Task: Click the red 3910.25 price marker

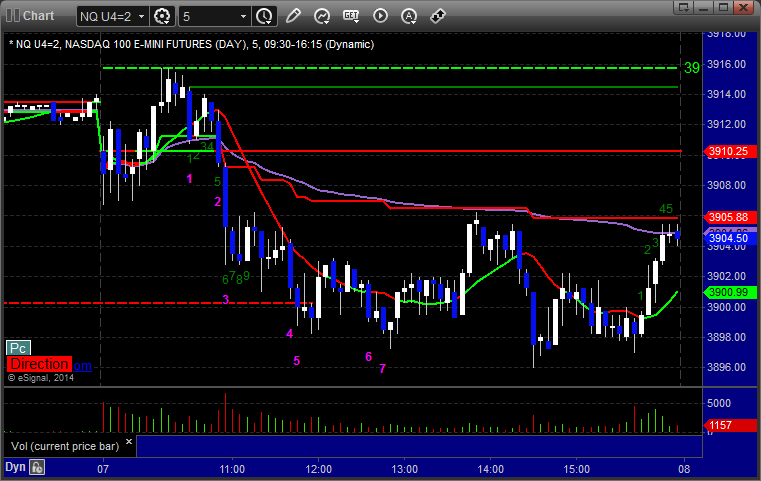Action: point(730,151)
